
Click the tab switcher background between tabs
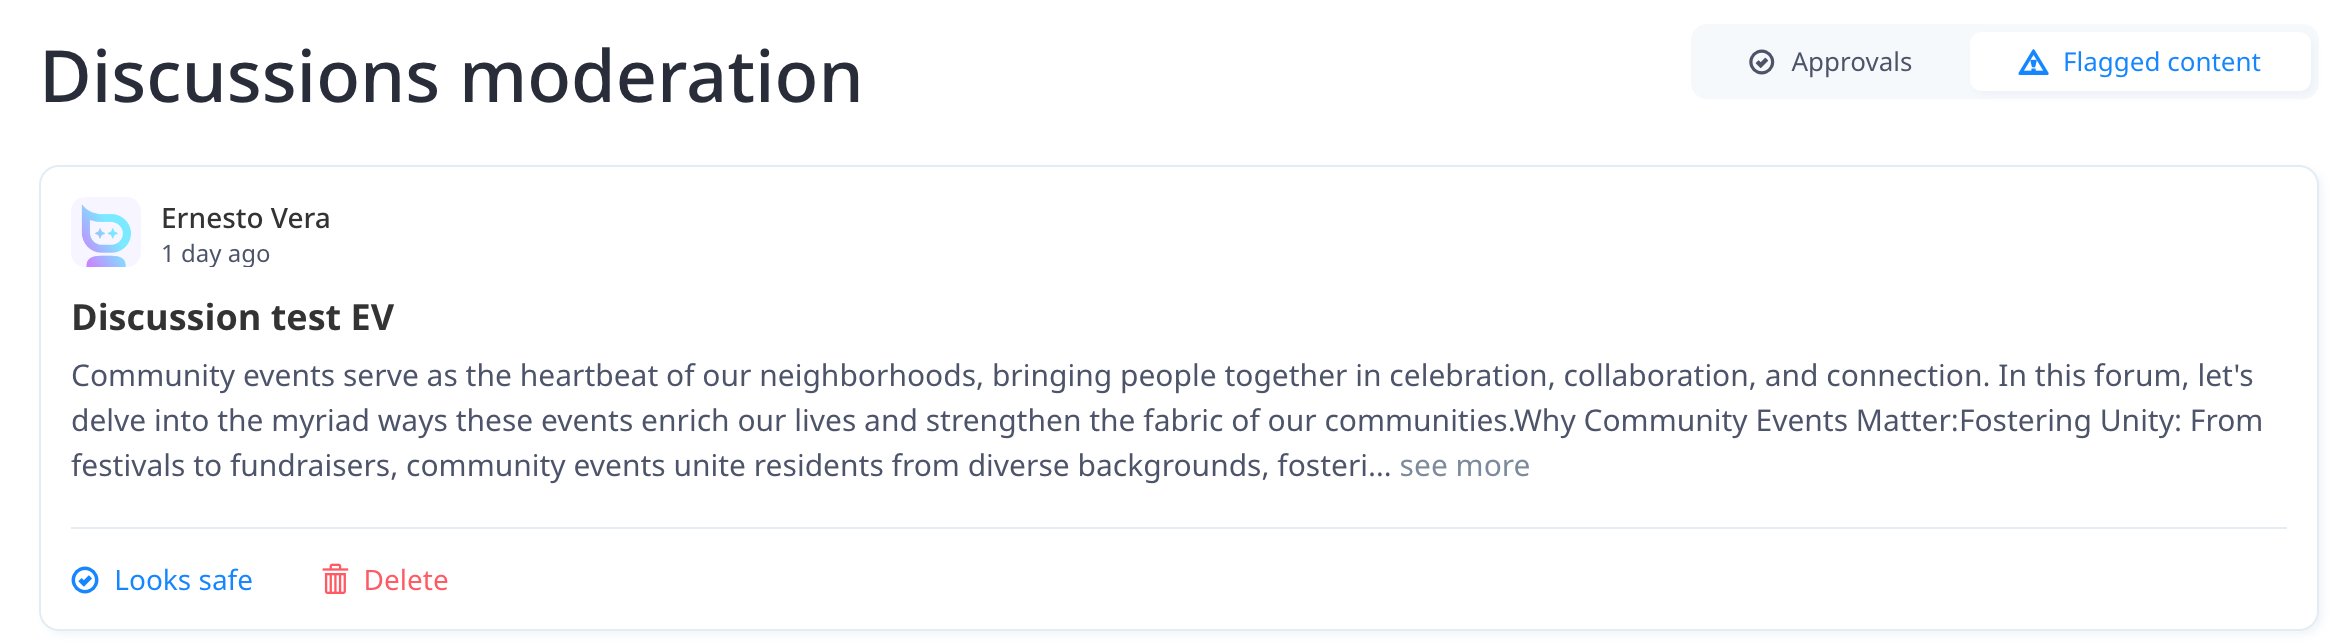(x=1966, y=62)
